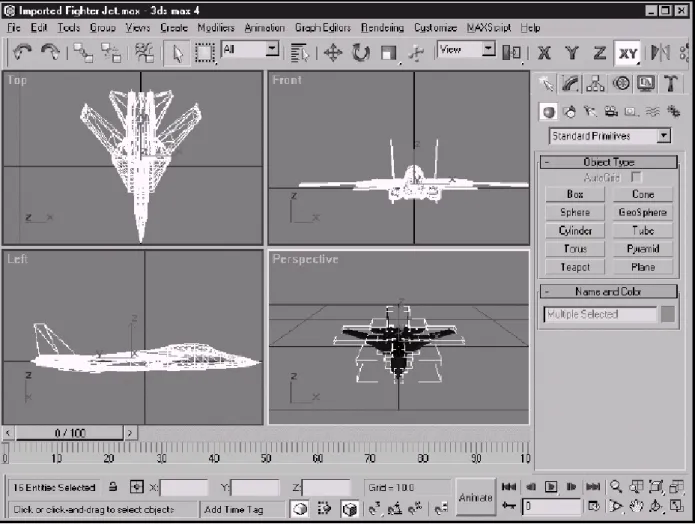Collapse the Name and Color rollout
Viewport: 695px width, 524px height.
[x=609, y=291]
